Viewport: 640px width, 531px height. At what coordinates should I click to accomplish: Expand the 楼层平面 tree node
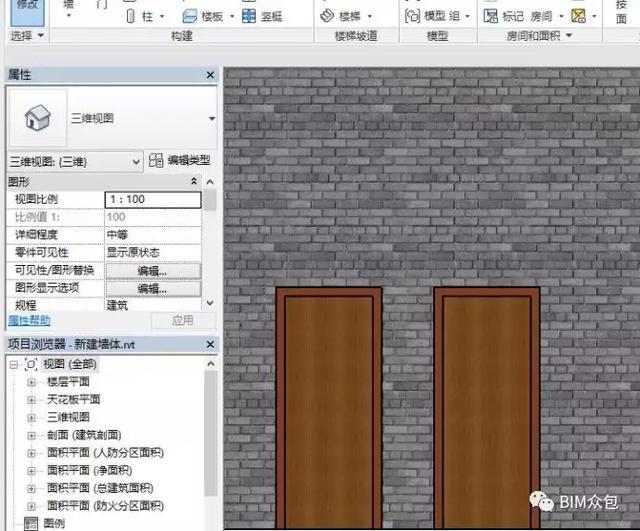tap(31, 382)
